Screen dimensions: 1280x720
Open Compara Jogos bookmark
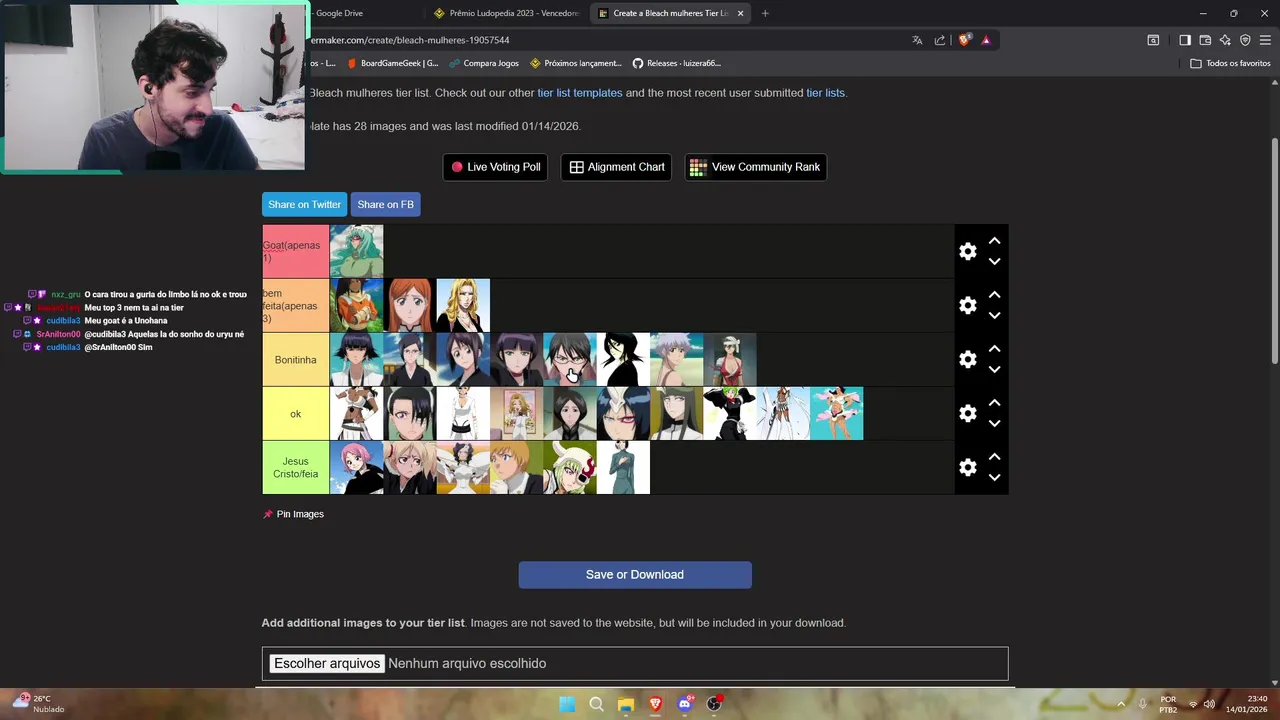pos(484,63)
